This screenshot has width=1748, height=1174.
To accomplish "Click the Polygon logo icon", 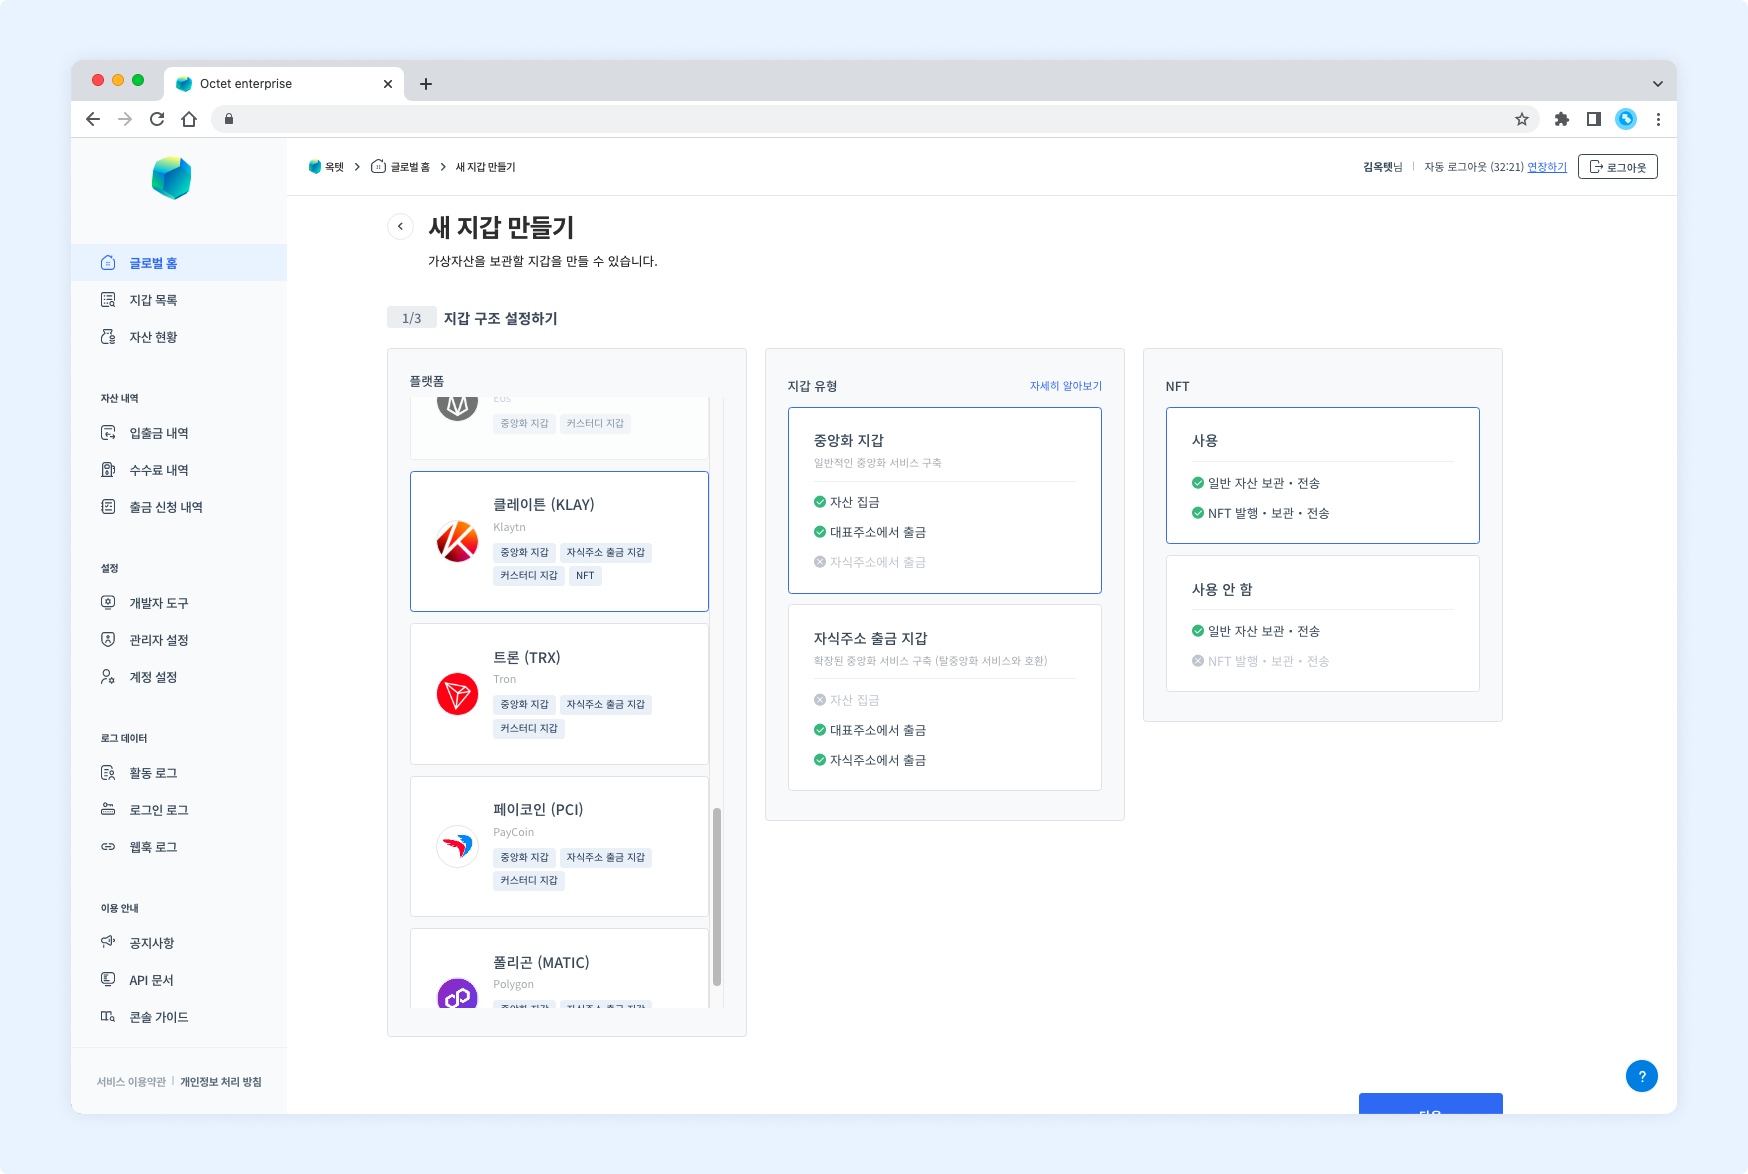I will point(457,995).
